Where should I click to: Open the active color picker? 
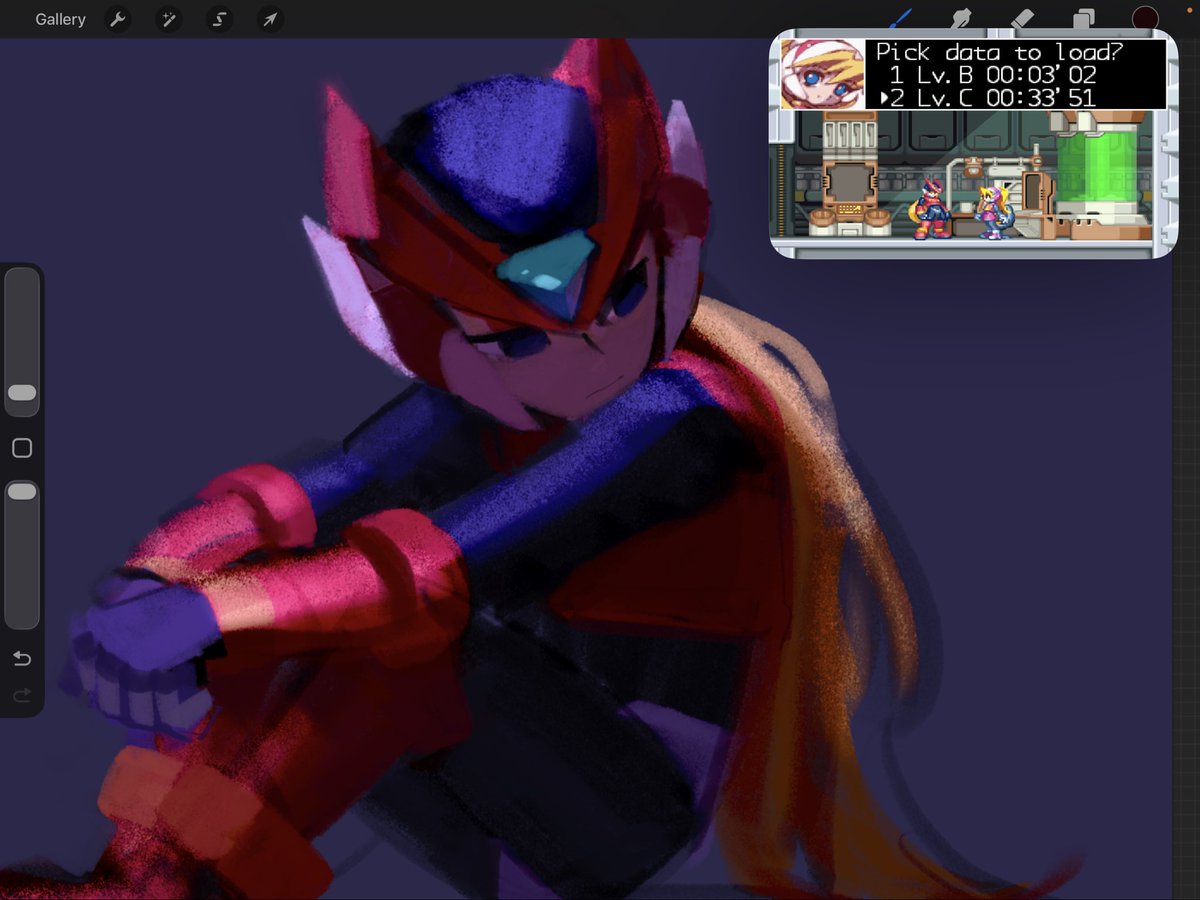pos(1145,18)
